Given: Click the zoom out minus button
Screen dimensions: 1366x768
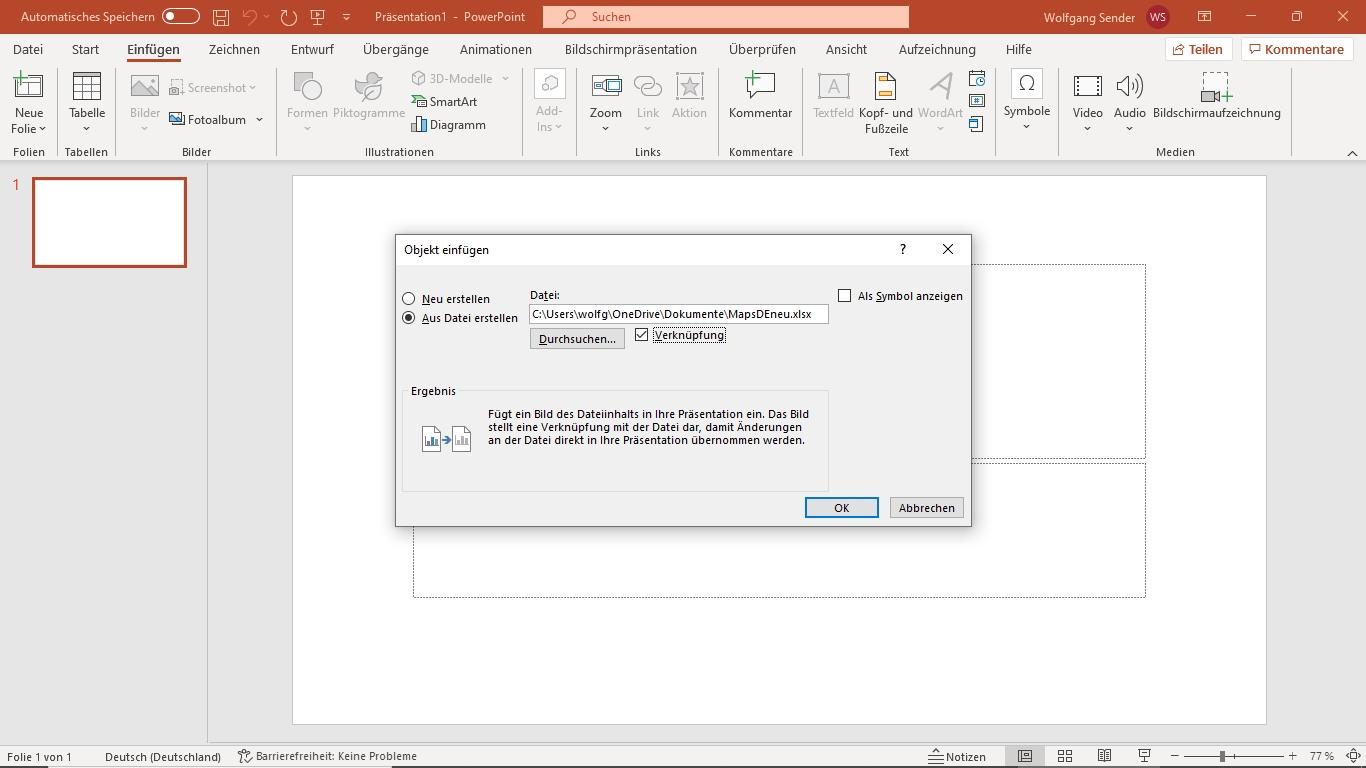Looking at the screenshot, I should pyautogui.click(x=1175, y=756).
